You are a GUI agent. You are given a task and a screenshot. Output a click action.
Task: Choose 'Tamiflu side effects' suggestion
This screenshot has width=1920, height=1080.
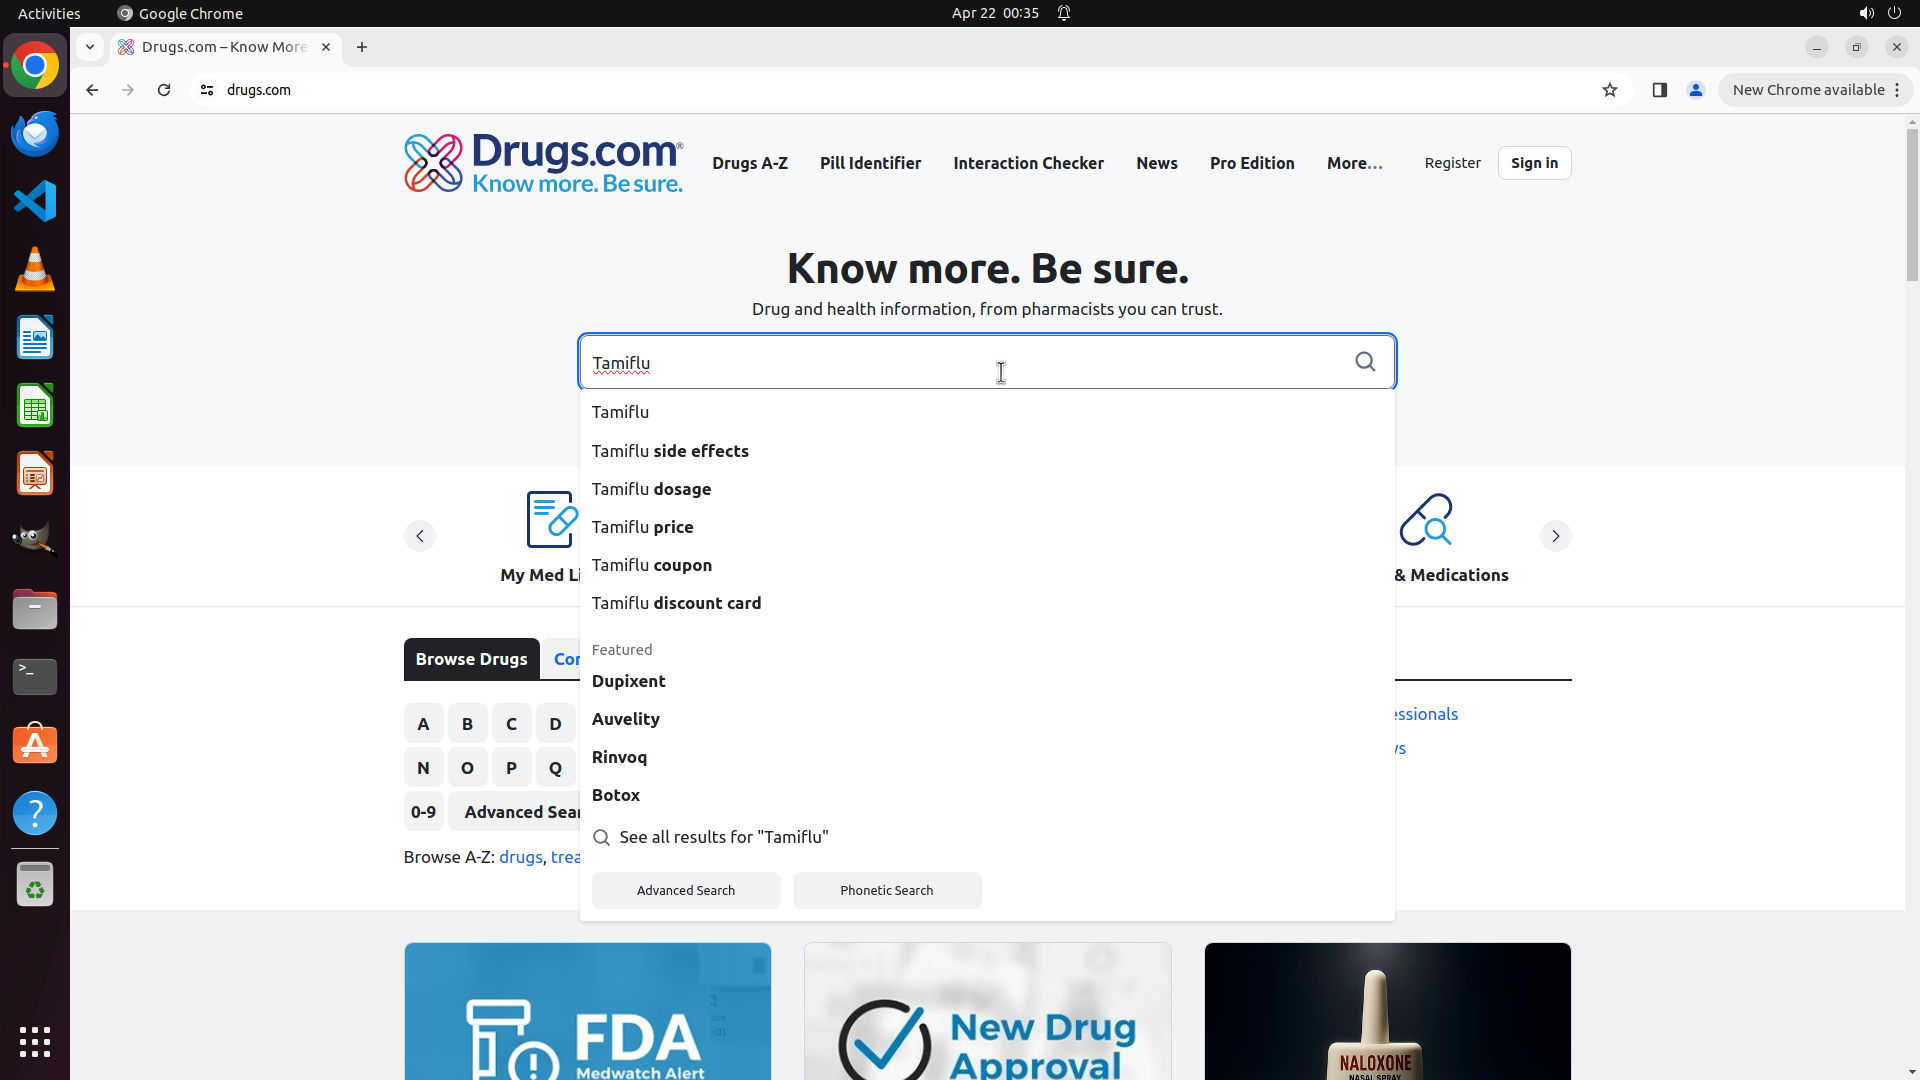point(670,451)
